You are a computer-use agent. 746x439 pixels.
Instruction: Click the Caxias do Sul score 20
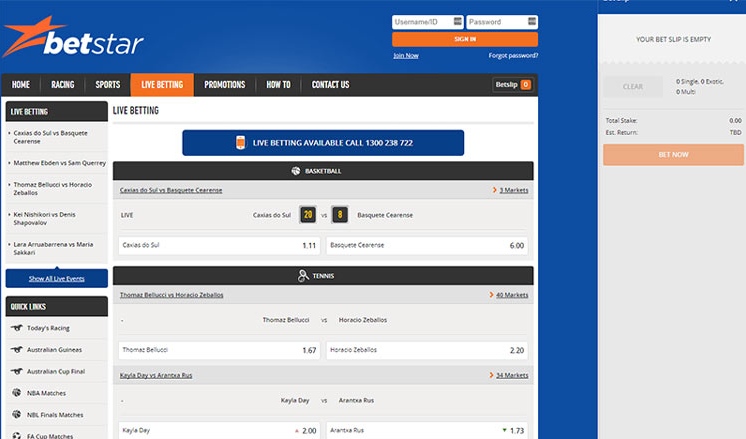click(308, 215)
